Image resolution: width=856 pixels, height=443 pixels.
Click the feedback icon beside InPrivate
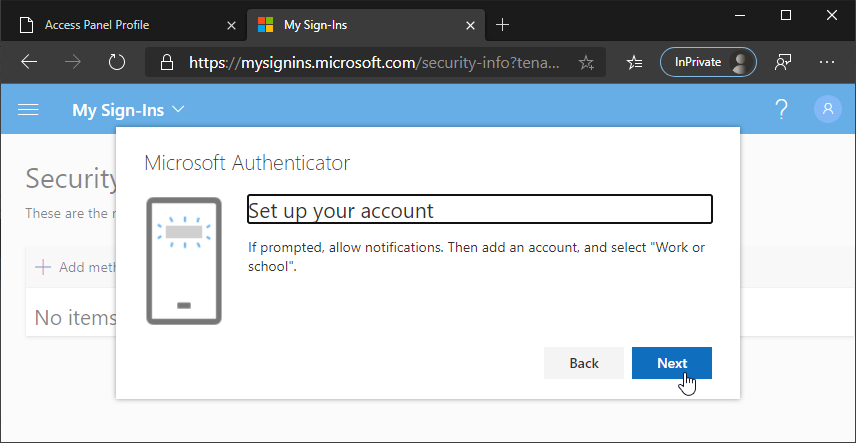point(784,63)
